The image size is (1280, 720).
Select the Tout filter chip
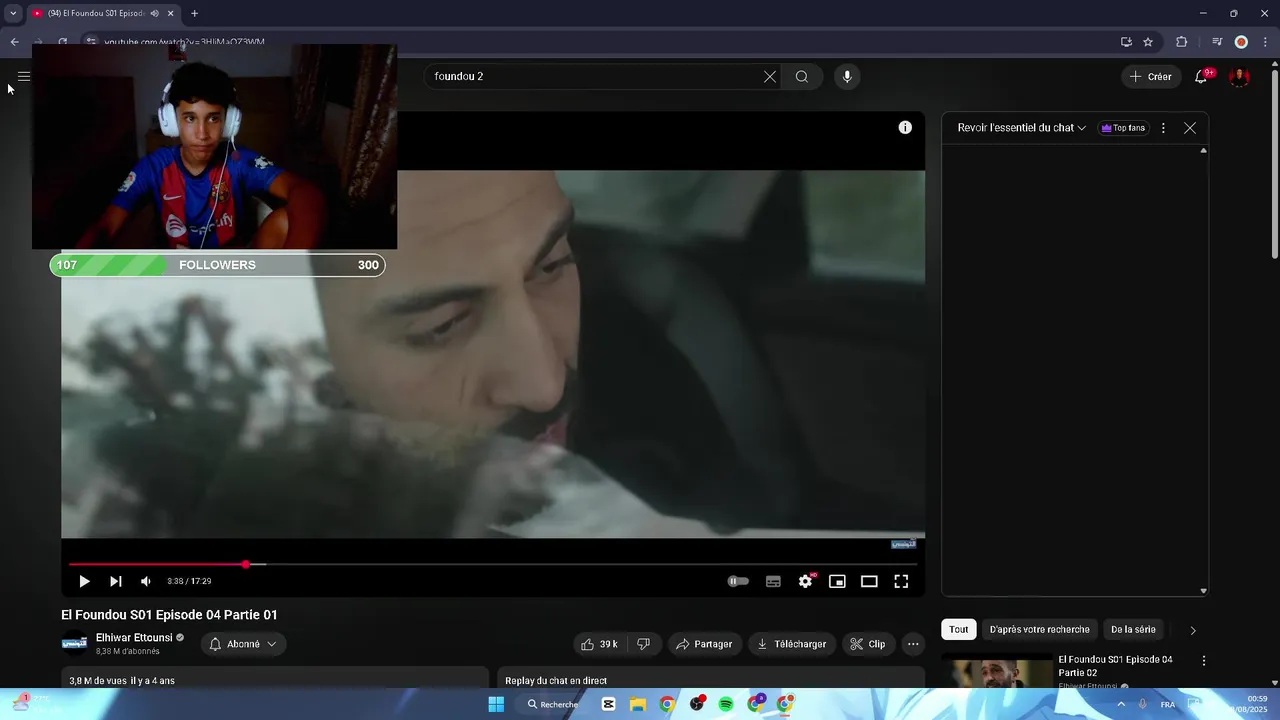point(958,629)
